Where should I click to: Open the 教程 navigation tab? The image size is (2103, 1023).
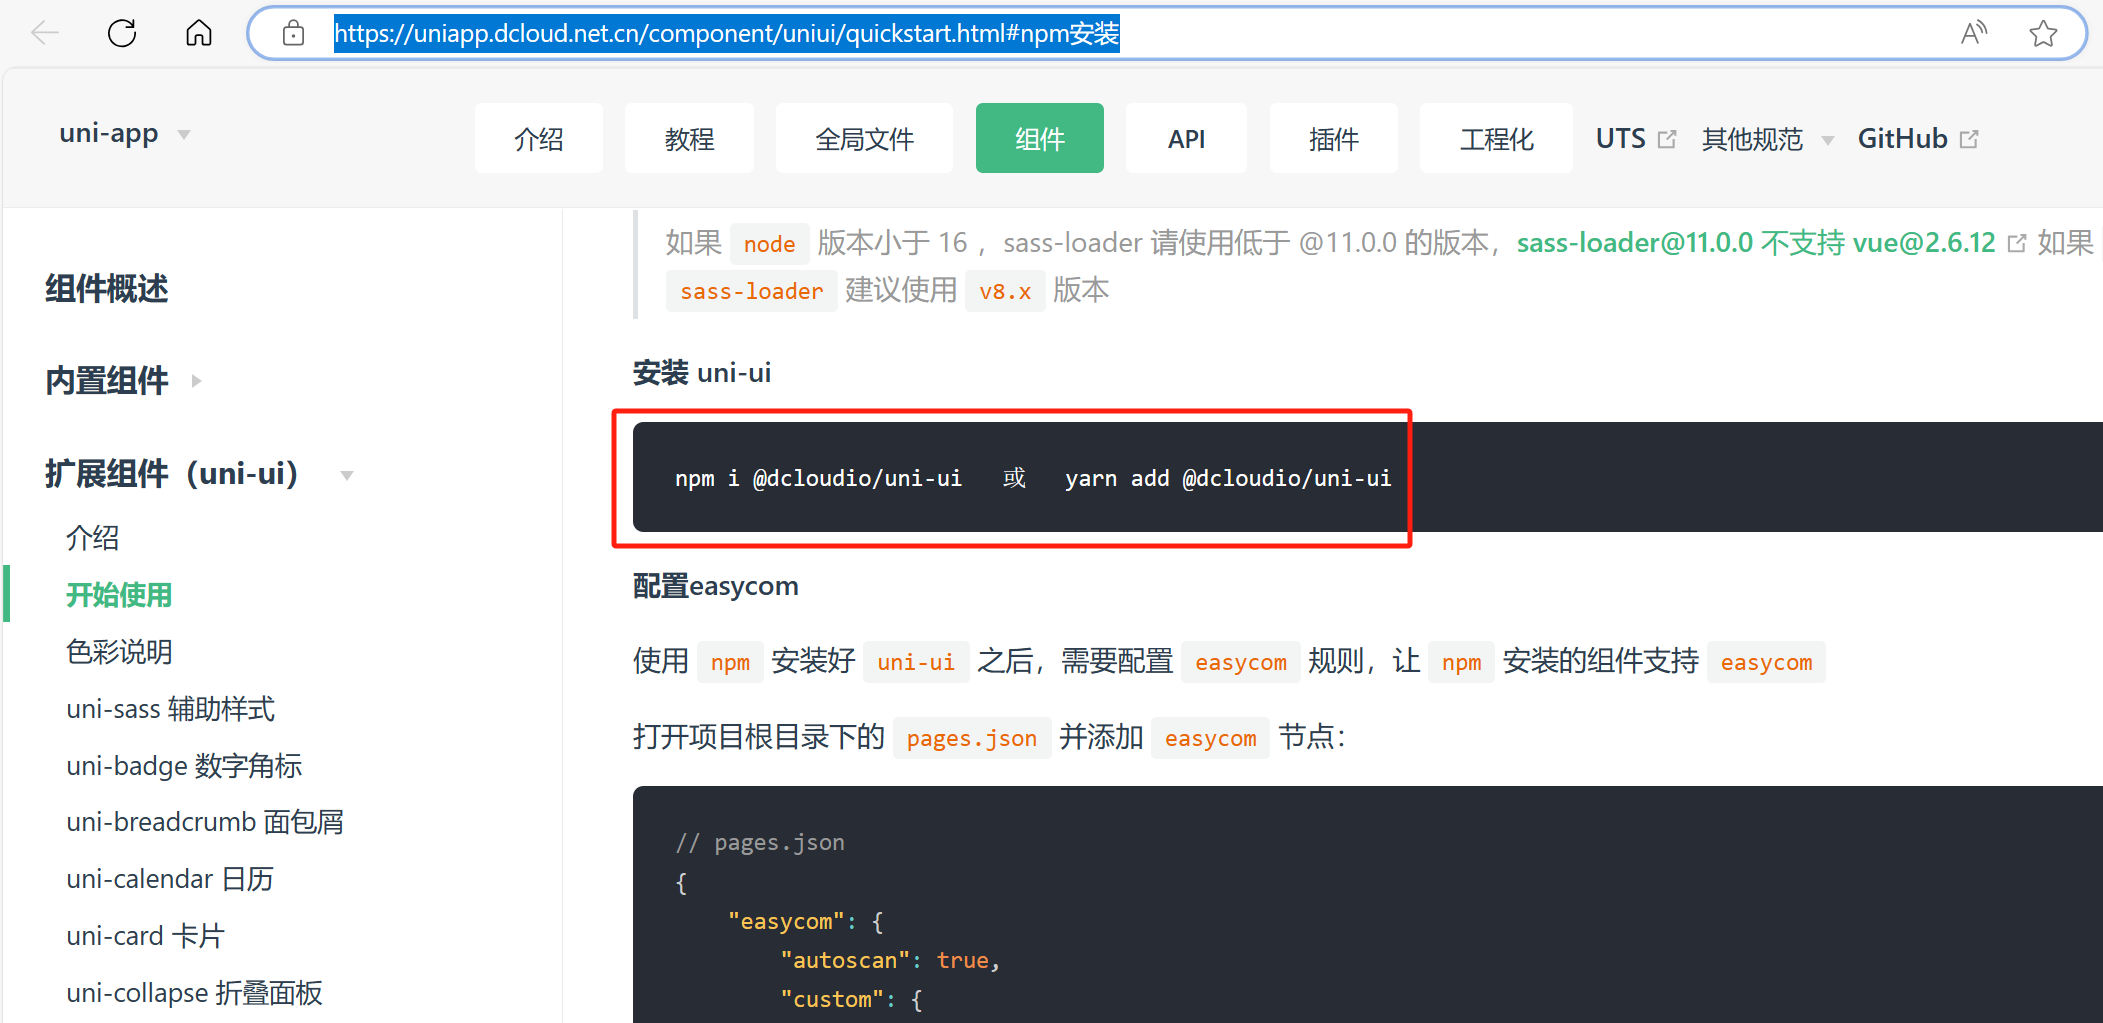(x=689, y=138)
